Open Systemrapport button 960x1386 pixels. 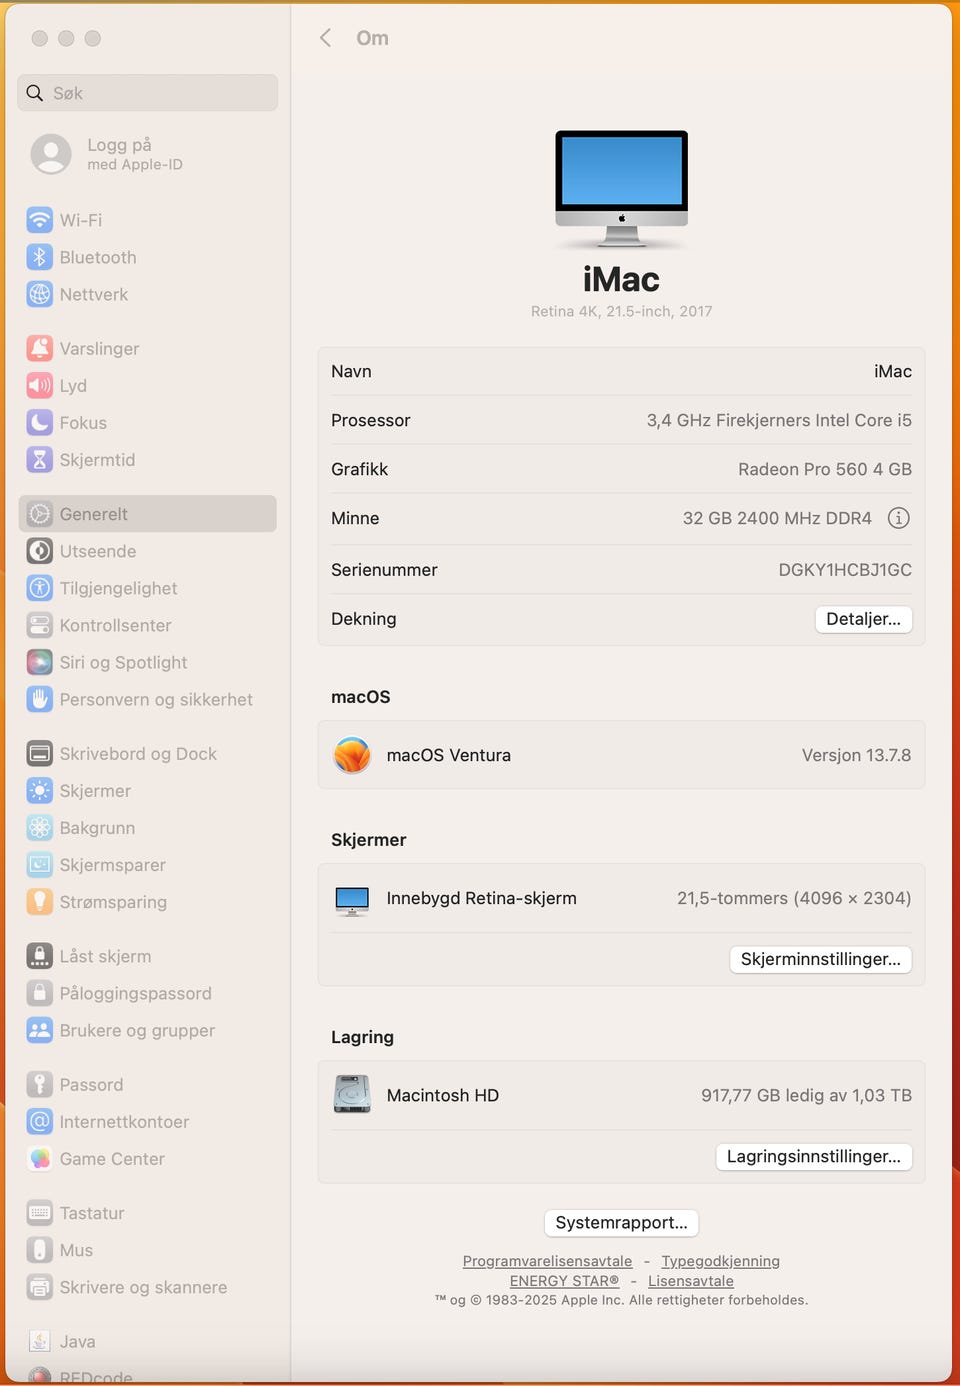point(621,1222)
